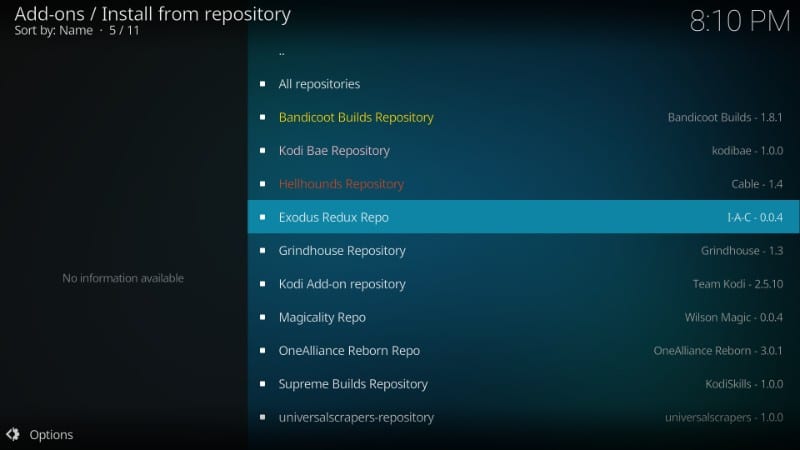Click 'kodibae - 1.0.0' version text
The width and height of the screenshot is (800, 450).
747,151
